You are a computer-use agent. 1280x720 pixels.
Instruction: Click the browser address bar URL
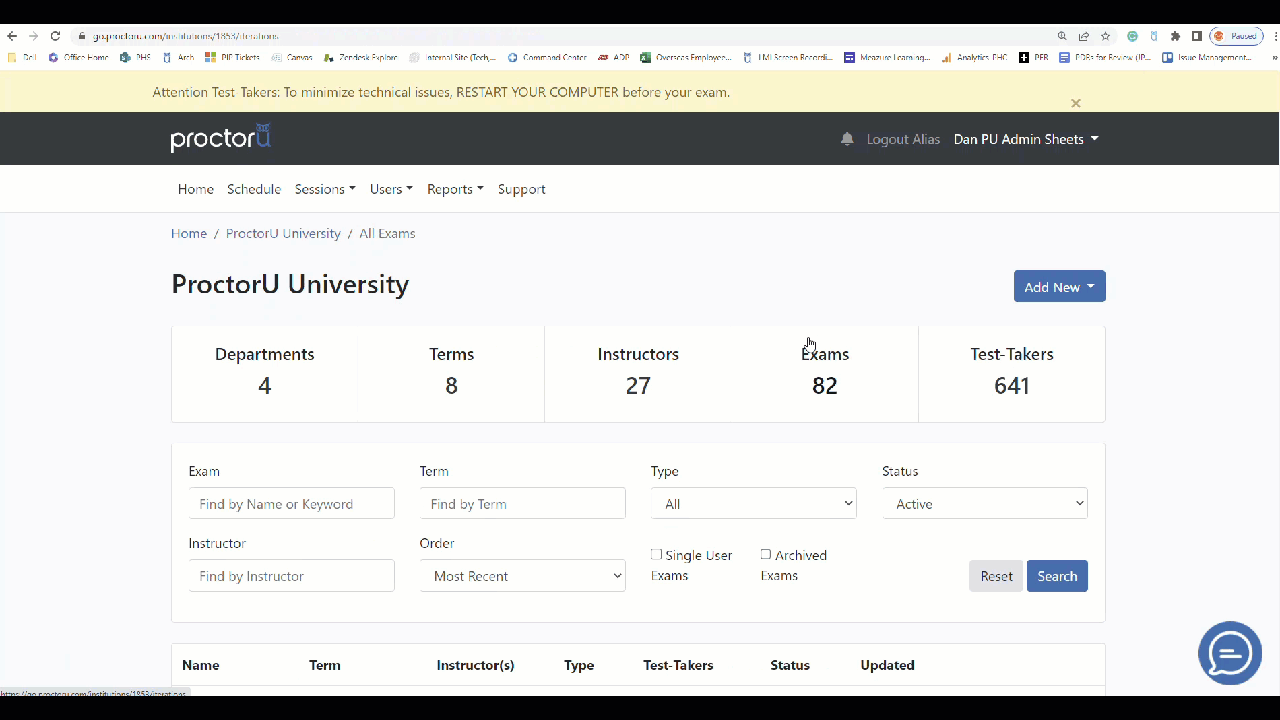pyautogui.click(x=186, y=36)
